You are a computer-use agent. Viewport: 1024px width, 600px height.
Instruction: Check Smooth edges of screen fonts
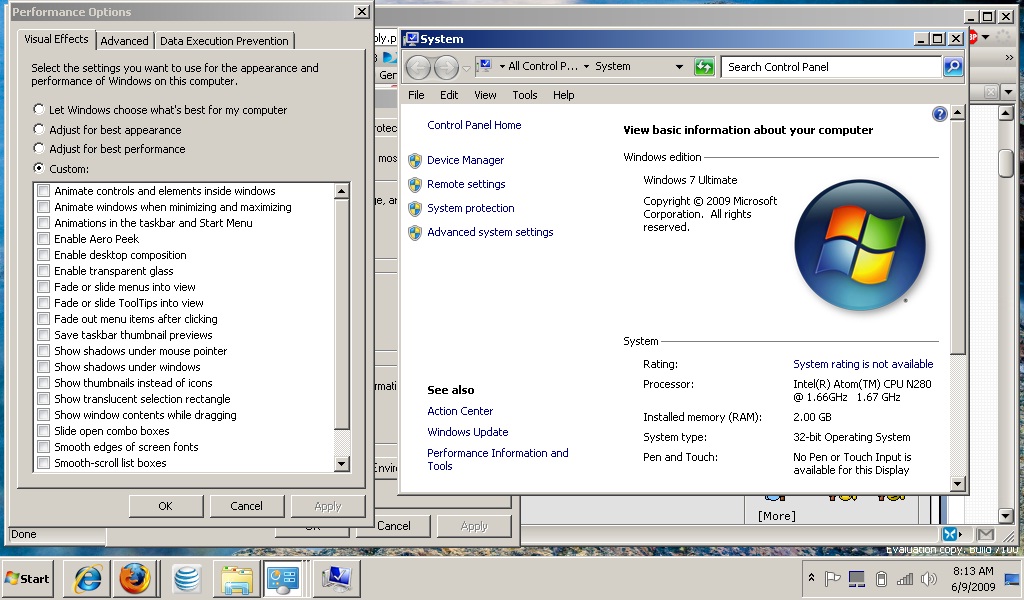click(44, 447)
